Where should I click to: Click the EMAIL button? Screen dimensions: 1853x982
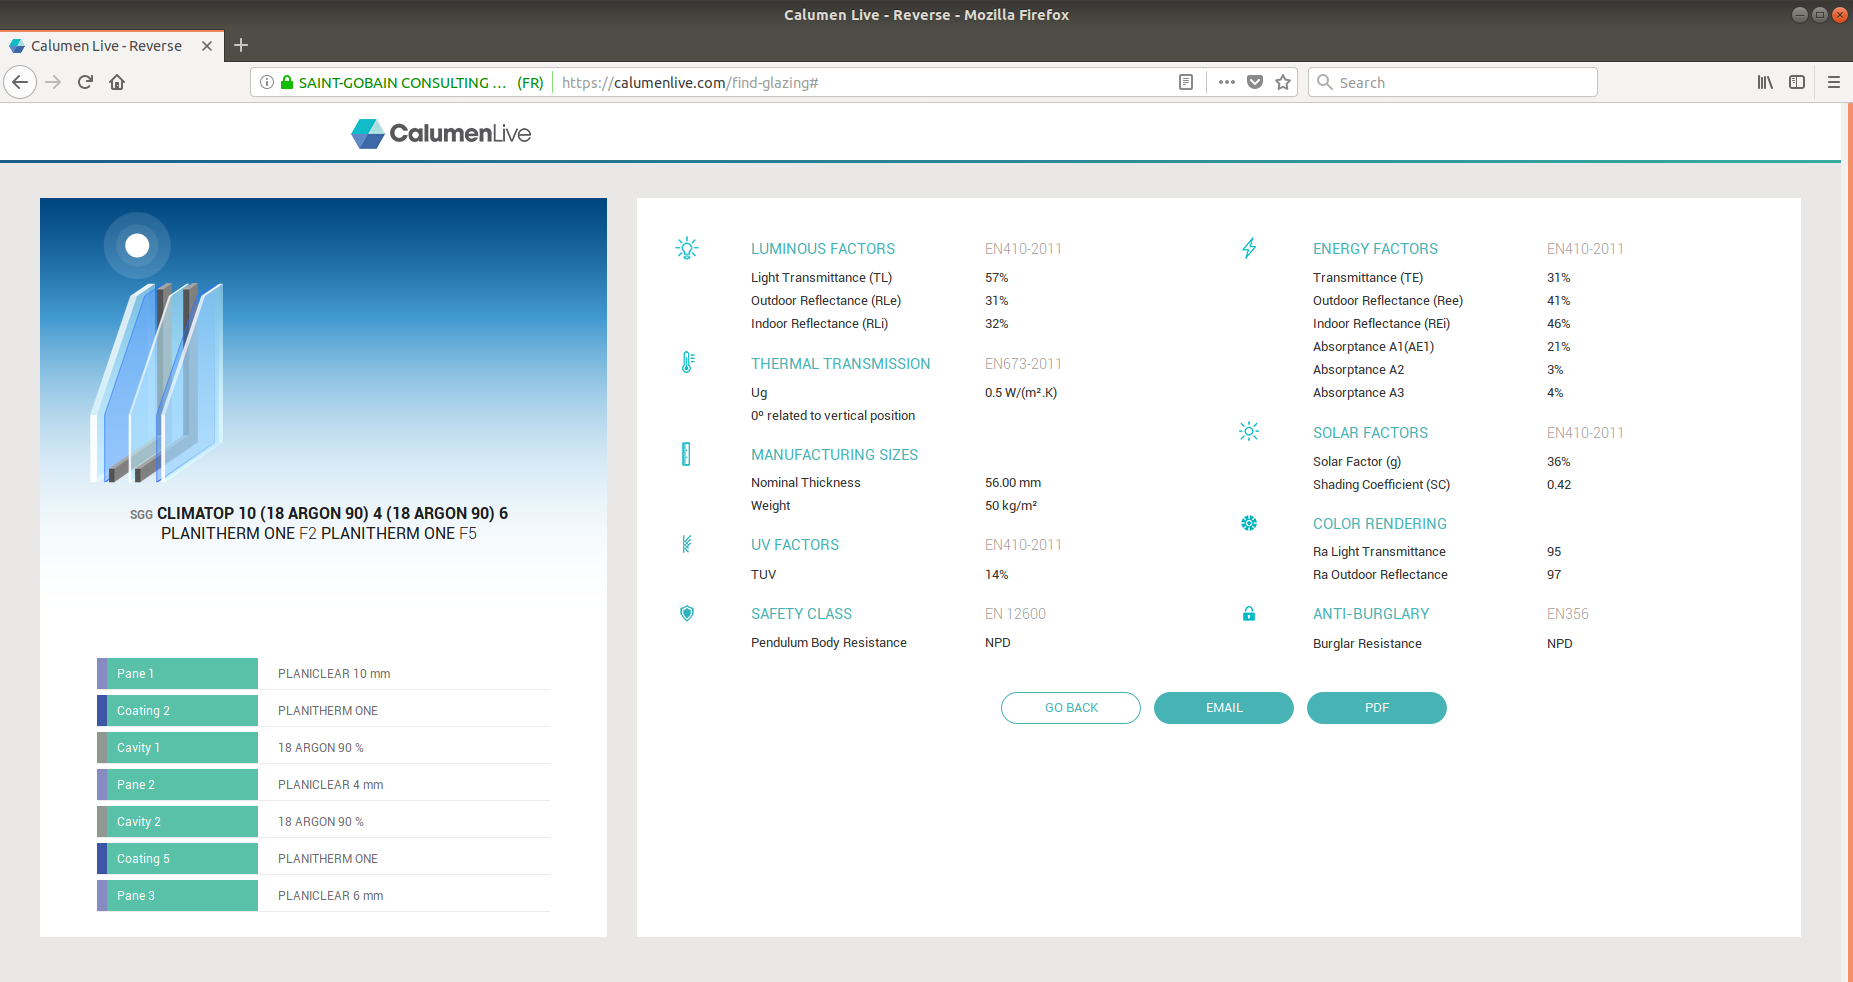click(1224, 708)
